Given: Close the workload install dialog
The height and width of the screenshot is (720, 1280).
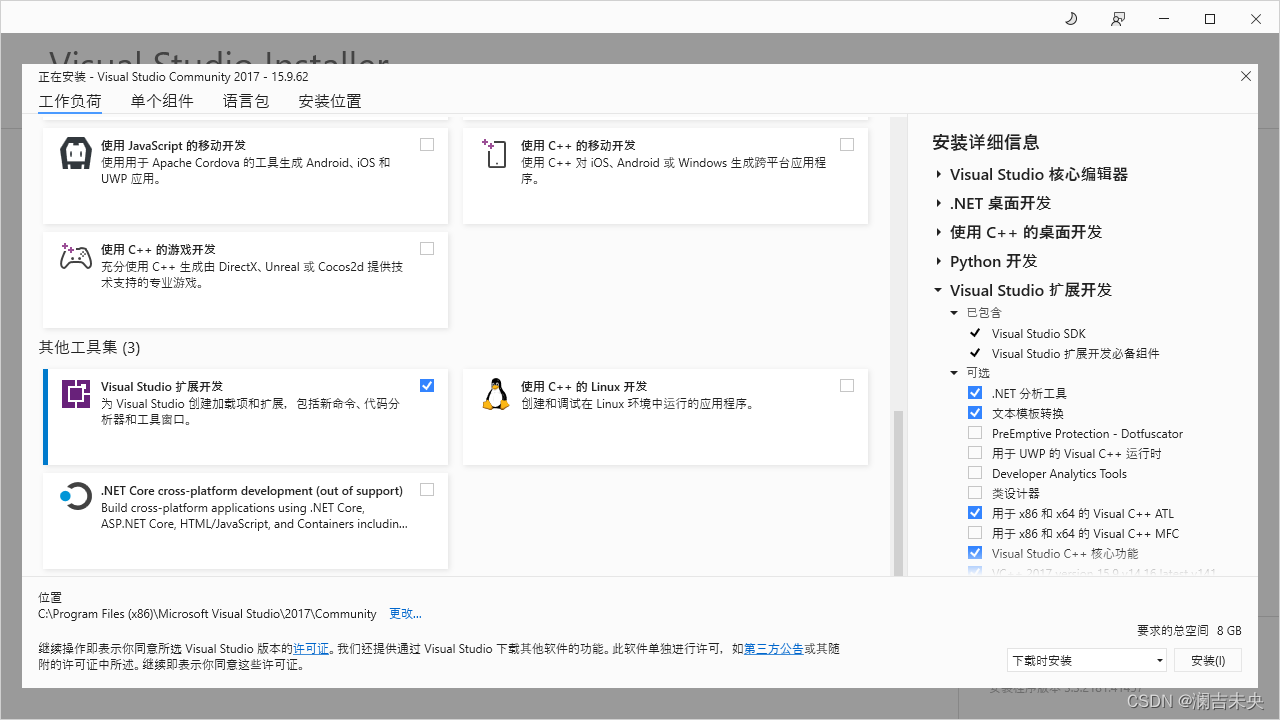Looking at the screenshot, I should [x=1246, y=76].
